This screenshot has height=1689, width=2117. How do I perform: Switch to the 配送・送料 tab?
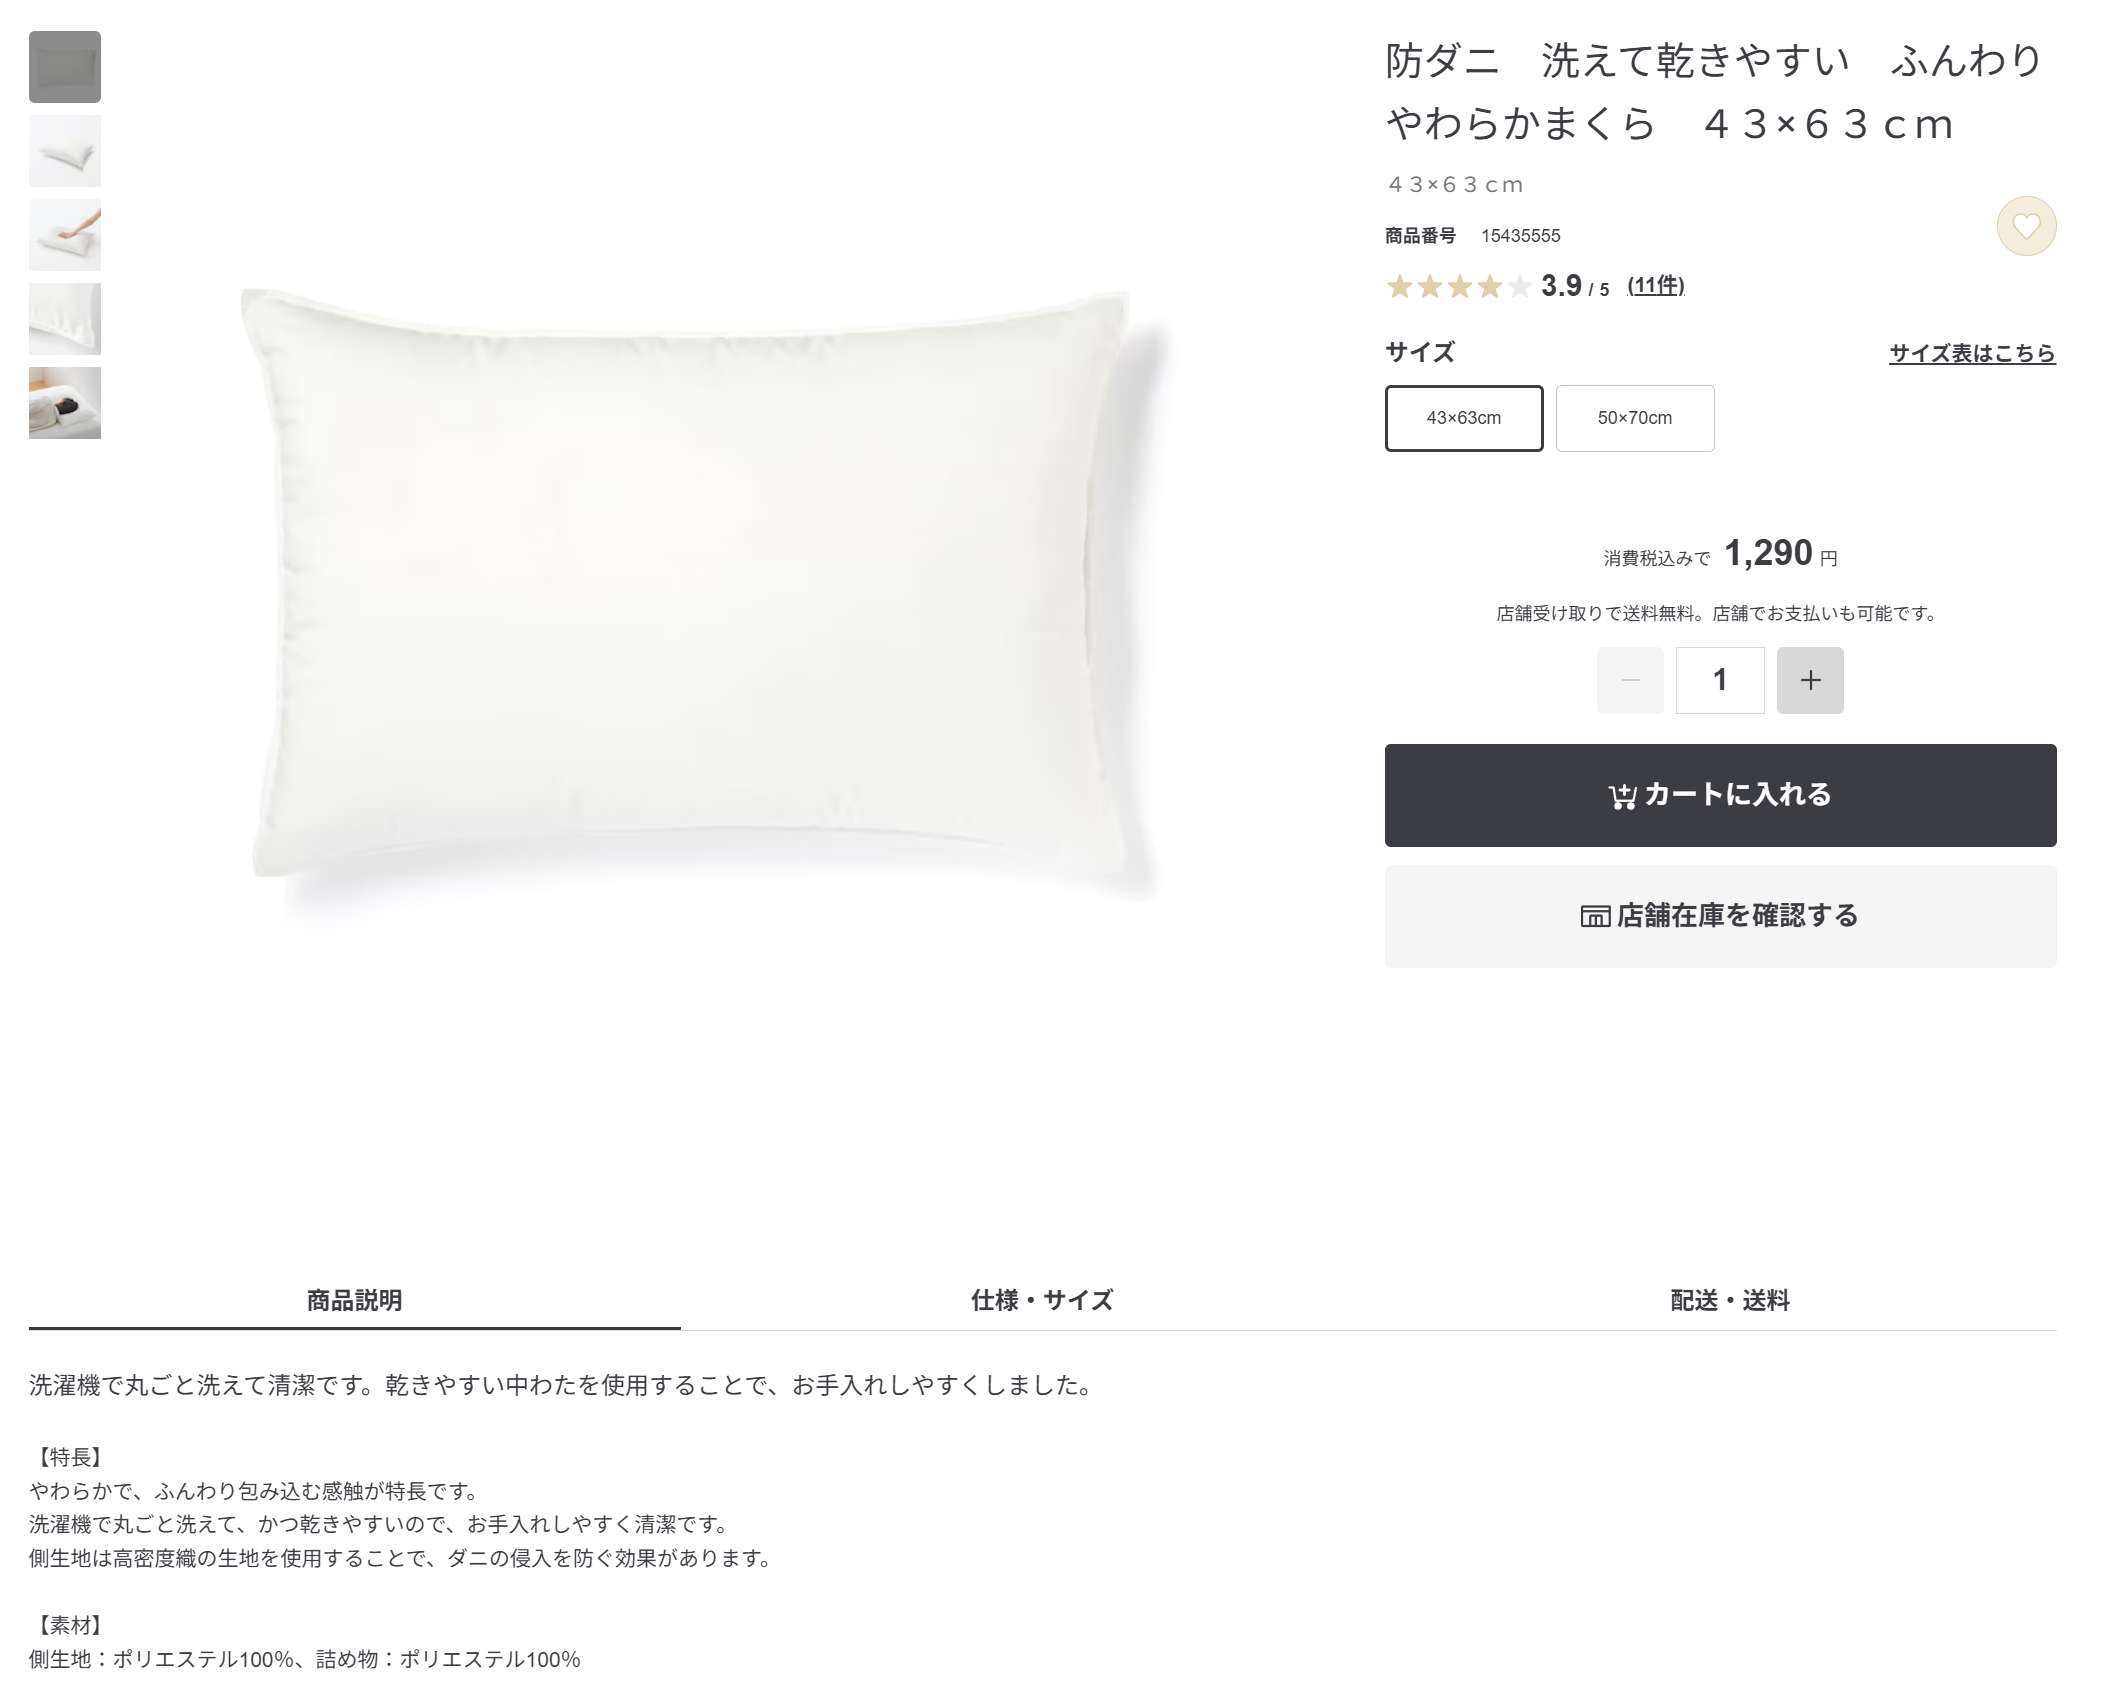[x=1729, y=1300]
